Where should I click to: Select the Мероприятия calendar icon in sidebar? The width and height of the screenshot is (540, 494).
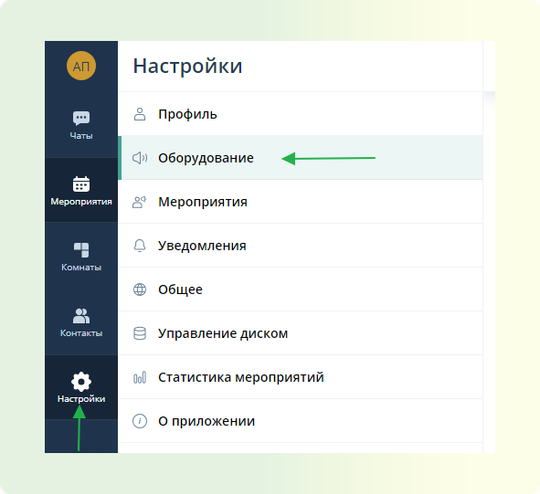(x=81, y=184)
